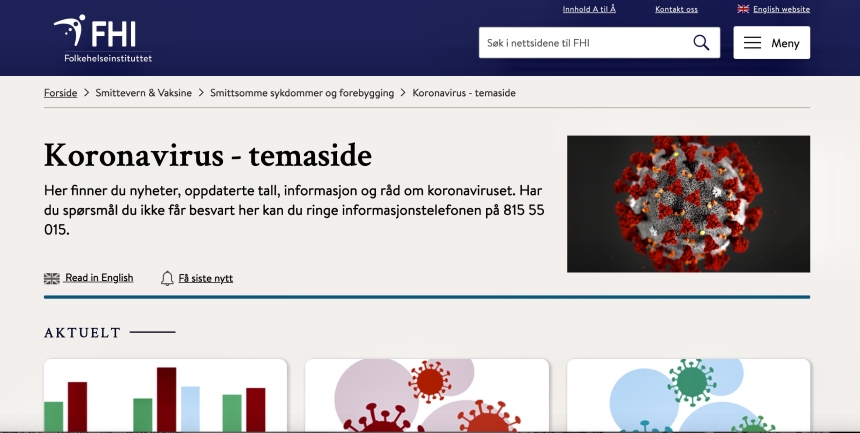Go to the 'Forside' breadcrumb
Image resolution: width=860 pixels, height=433 pixels.
(60, 93)
